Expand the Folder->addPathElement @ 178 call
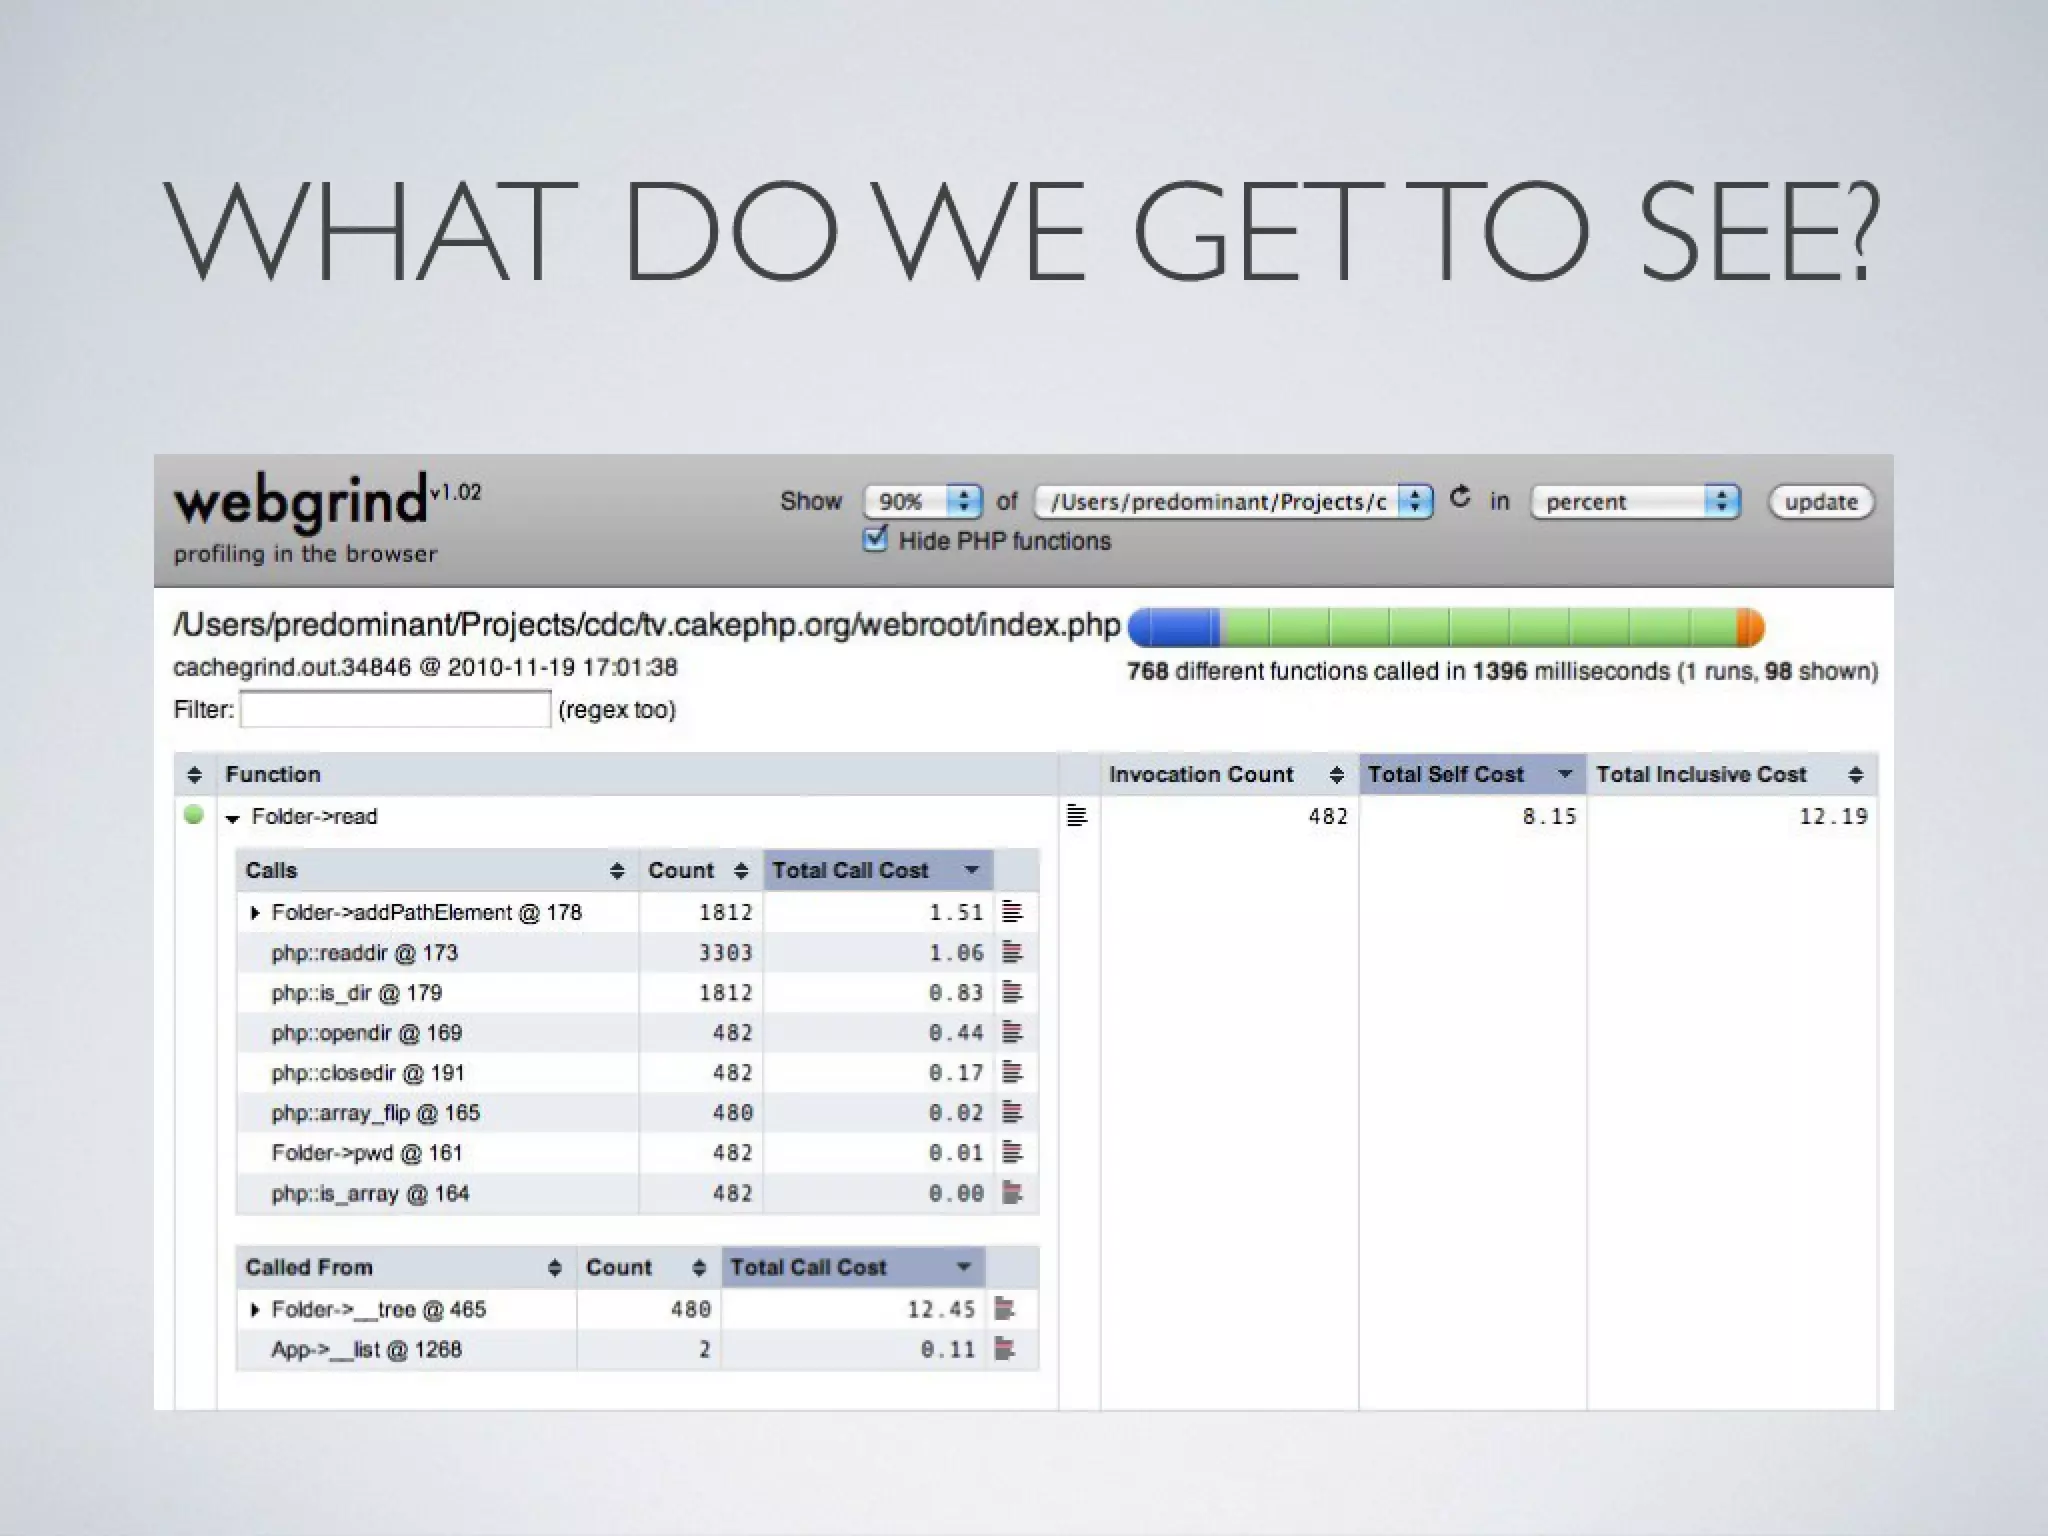 click(254, 912)
